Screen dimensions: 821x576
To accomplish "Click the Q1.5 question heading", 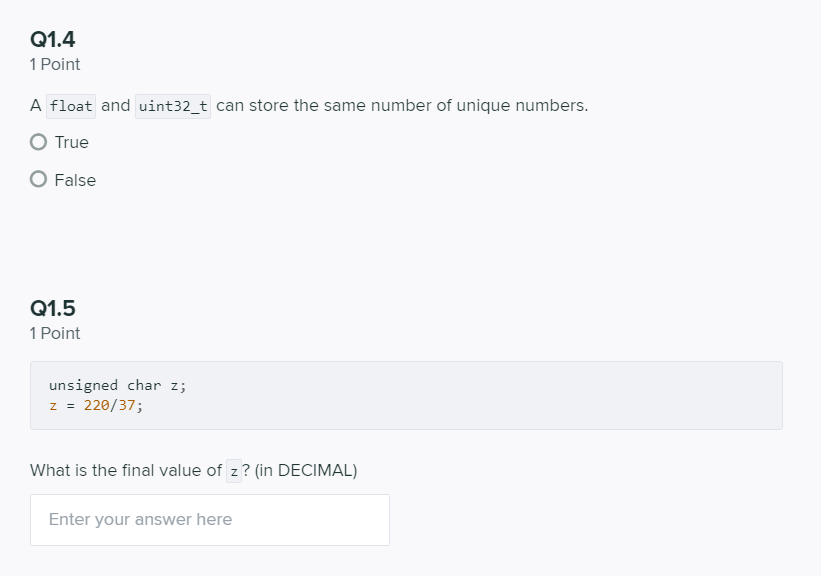I will (53, 309).
